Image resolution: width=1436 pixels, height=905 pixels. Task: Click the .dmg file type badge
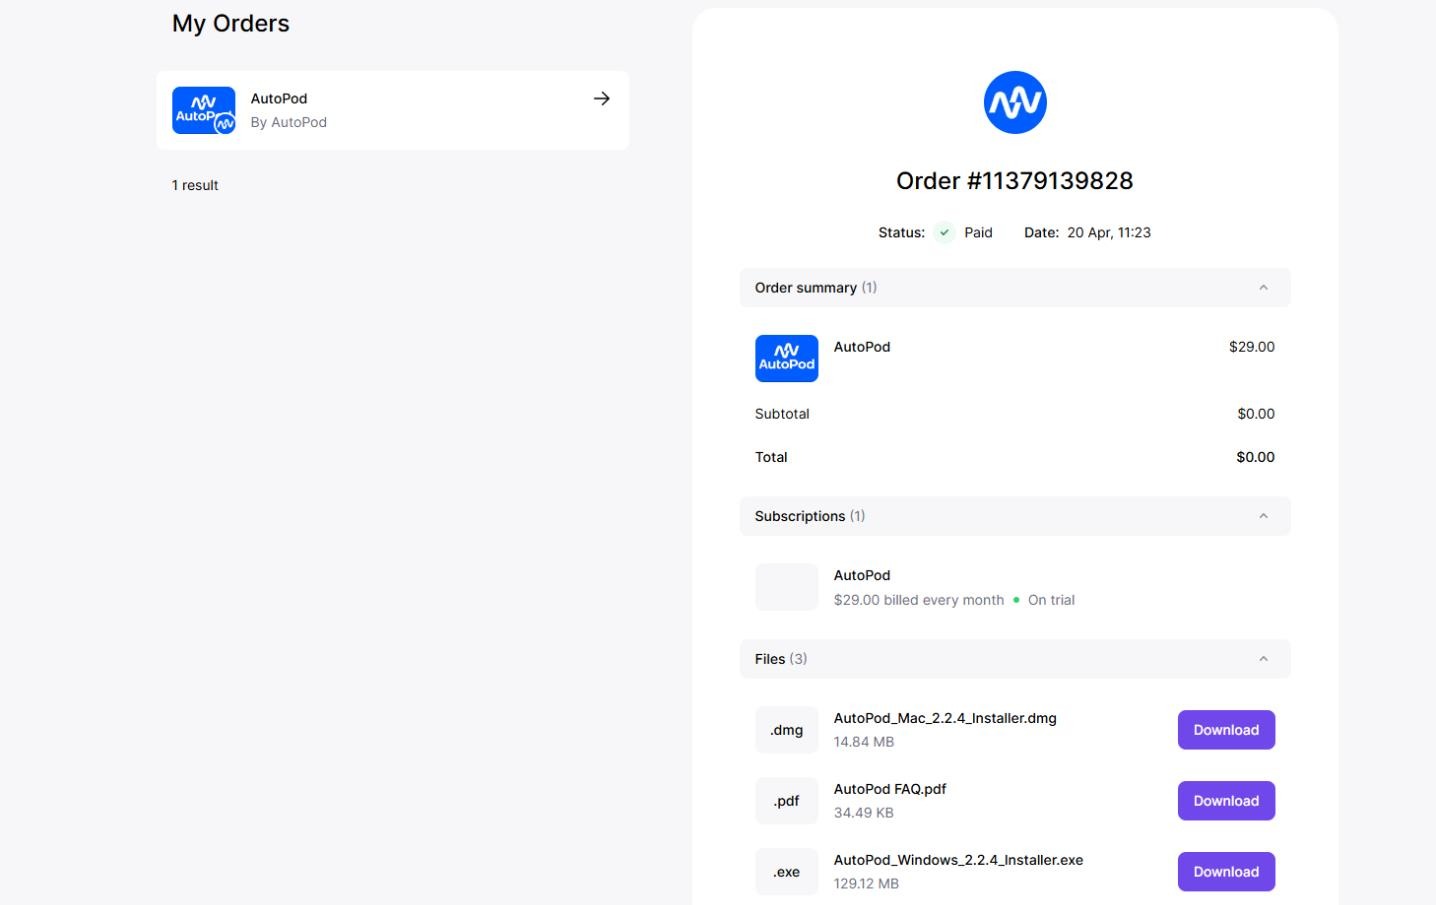click(x=786, y=730)
